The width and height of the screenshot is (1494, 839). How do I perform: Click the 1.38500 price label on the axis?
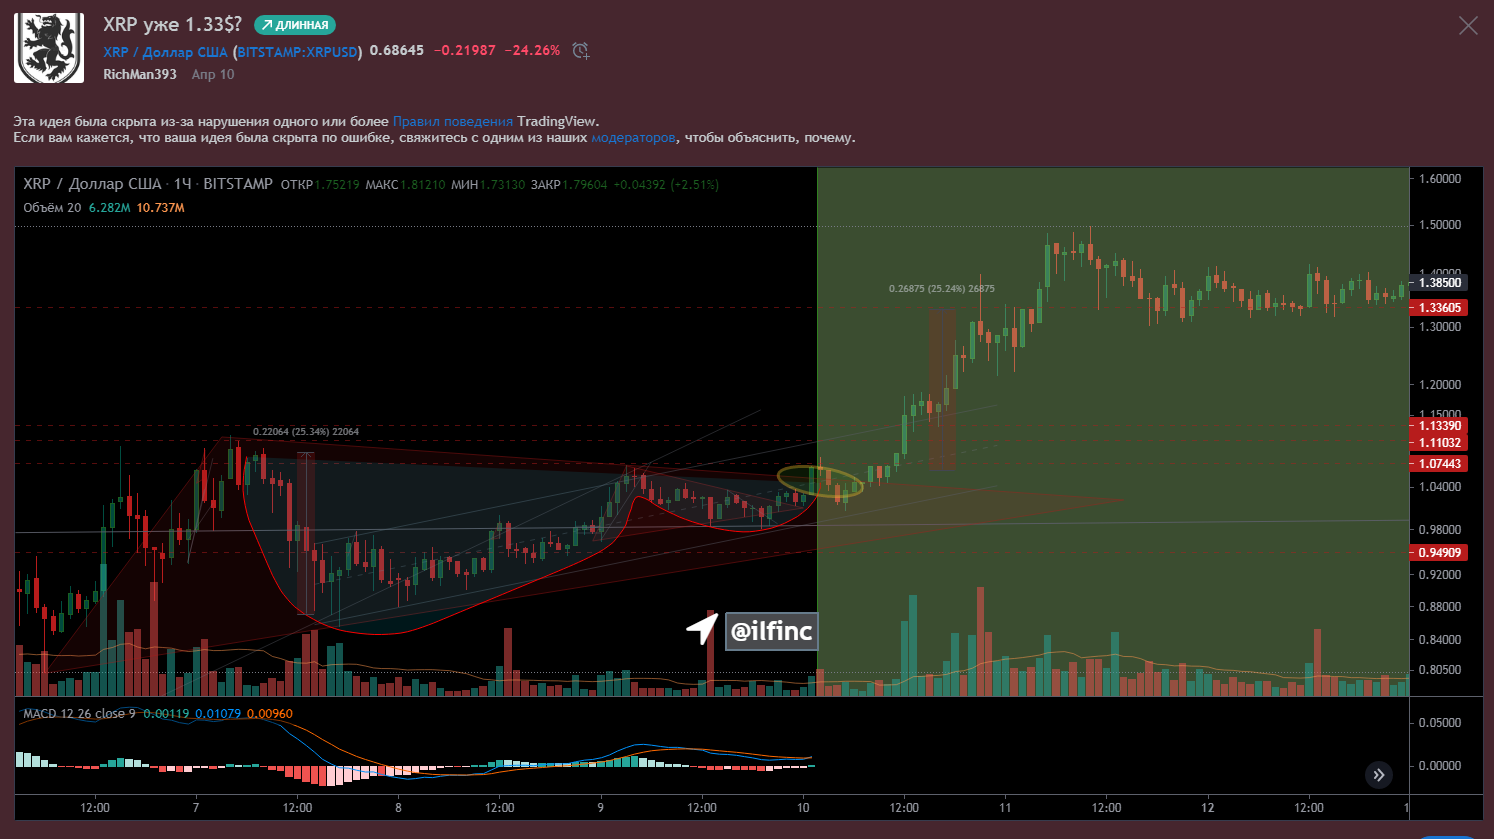[x=1439, y=283]
